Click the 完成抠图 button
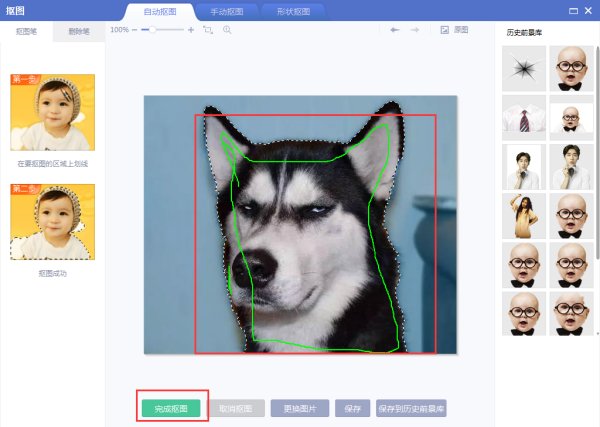The width and height of the screenshot is (600, 427). pos(171,408)
